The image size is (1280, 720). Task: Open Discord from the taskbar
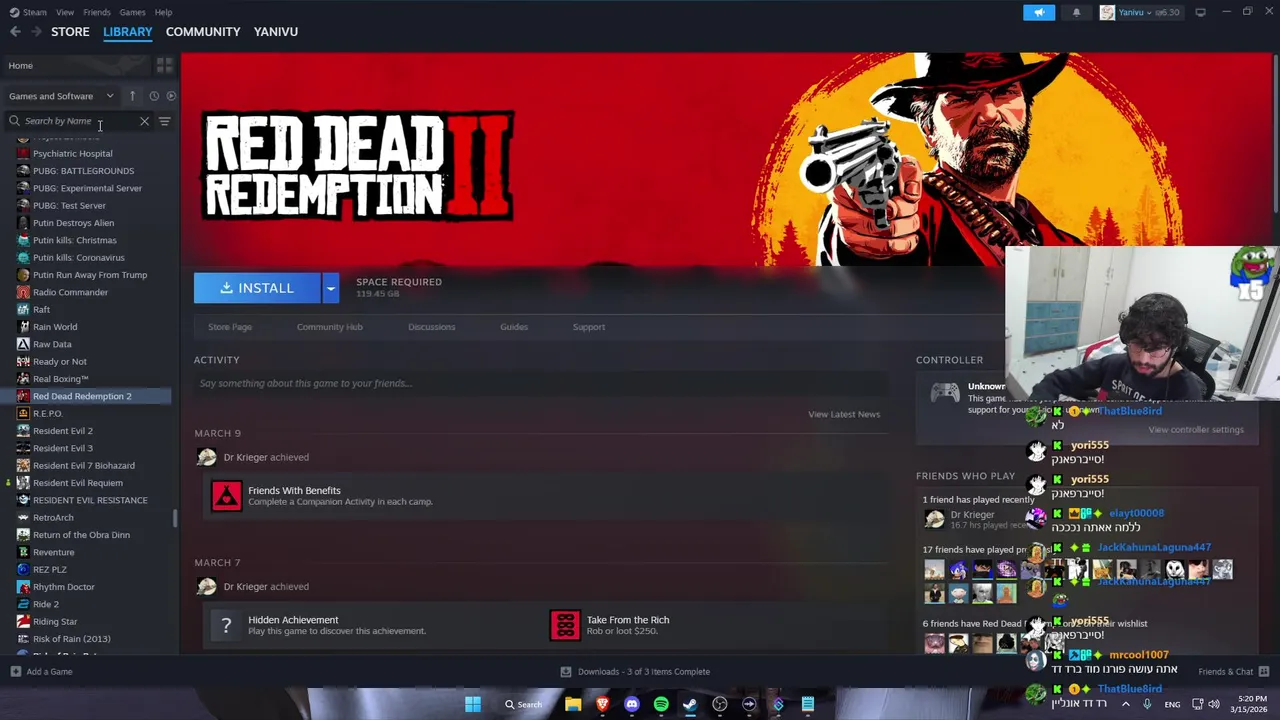[632, 704]
